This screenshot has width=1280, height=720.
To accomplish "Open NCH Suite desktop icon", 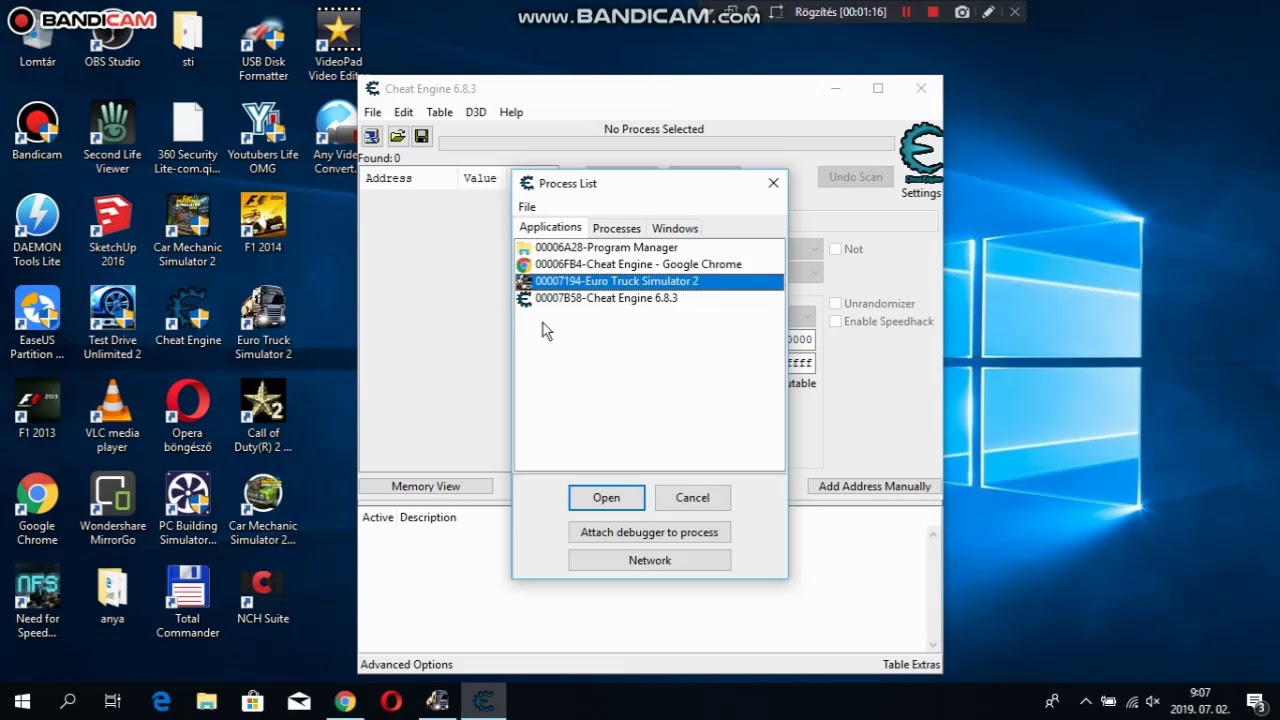I will pos(263,596).
